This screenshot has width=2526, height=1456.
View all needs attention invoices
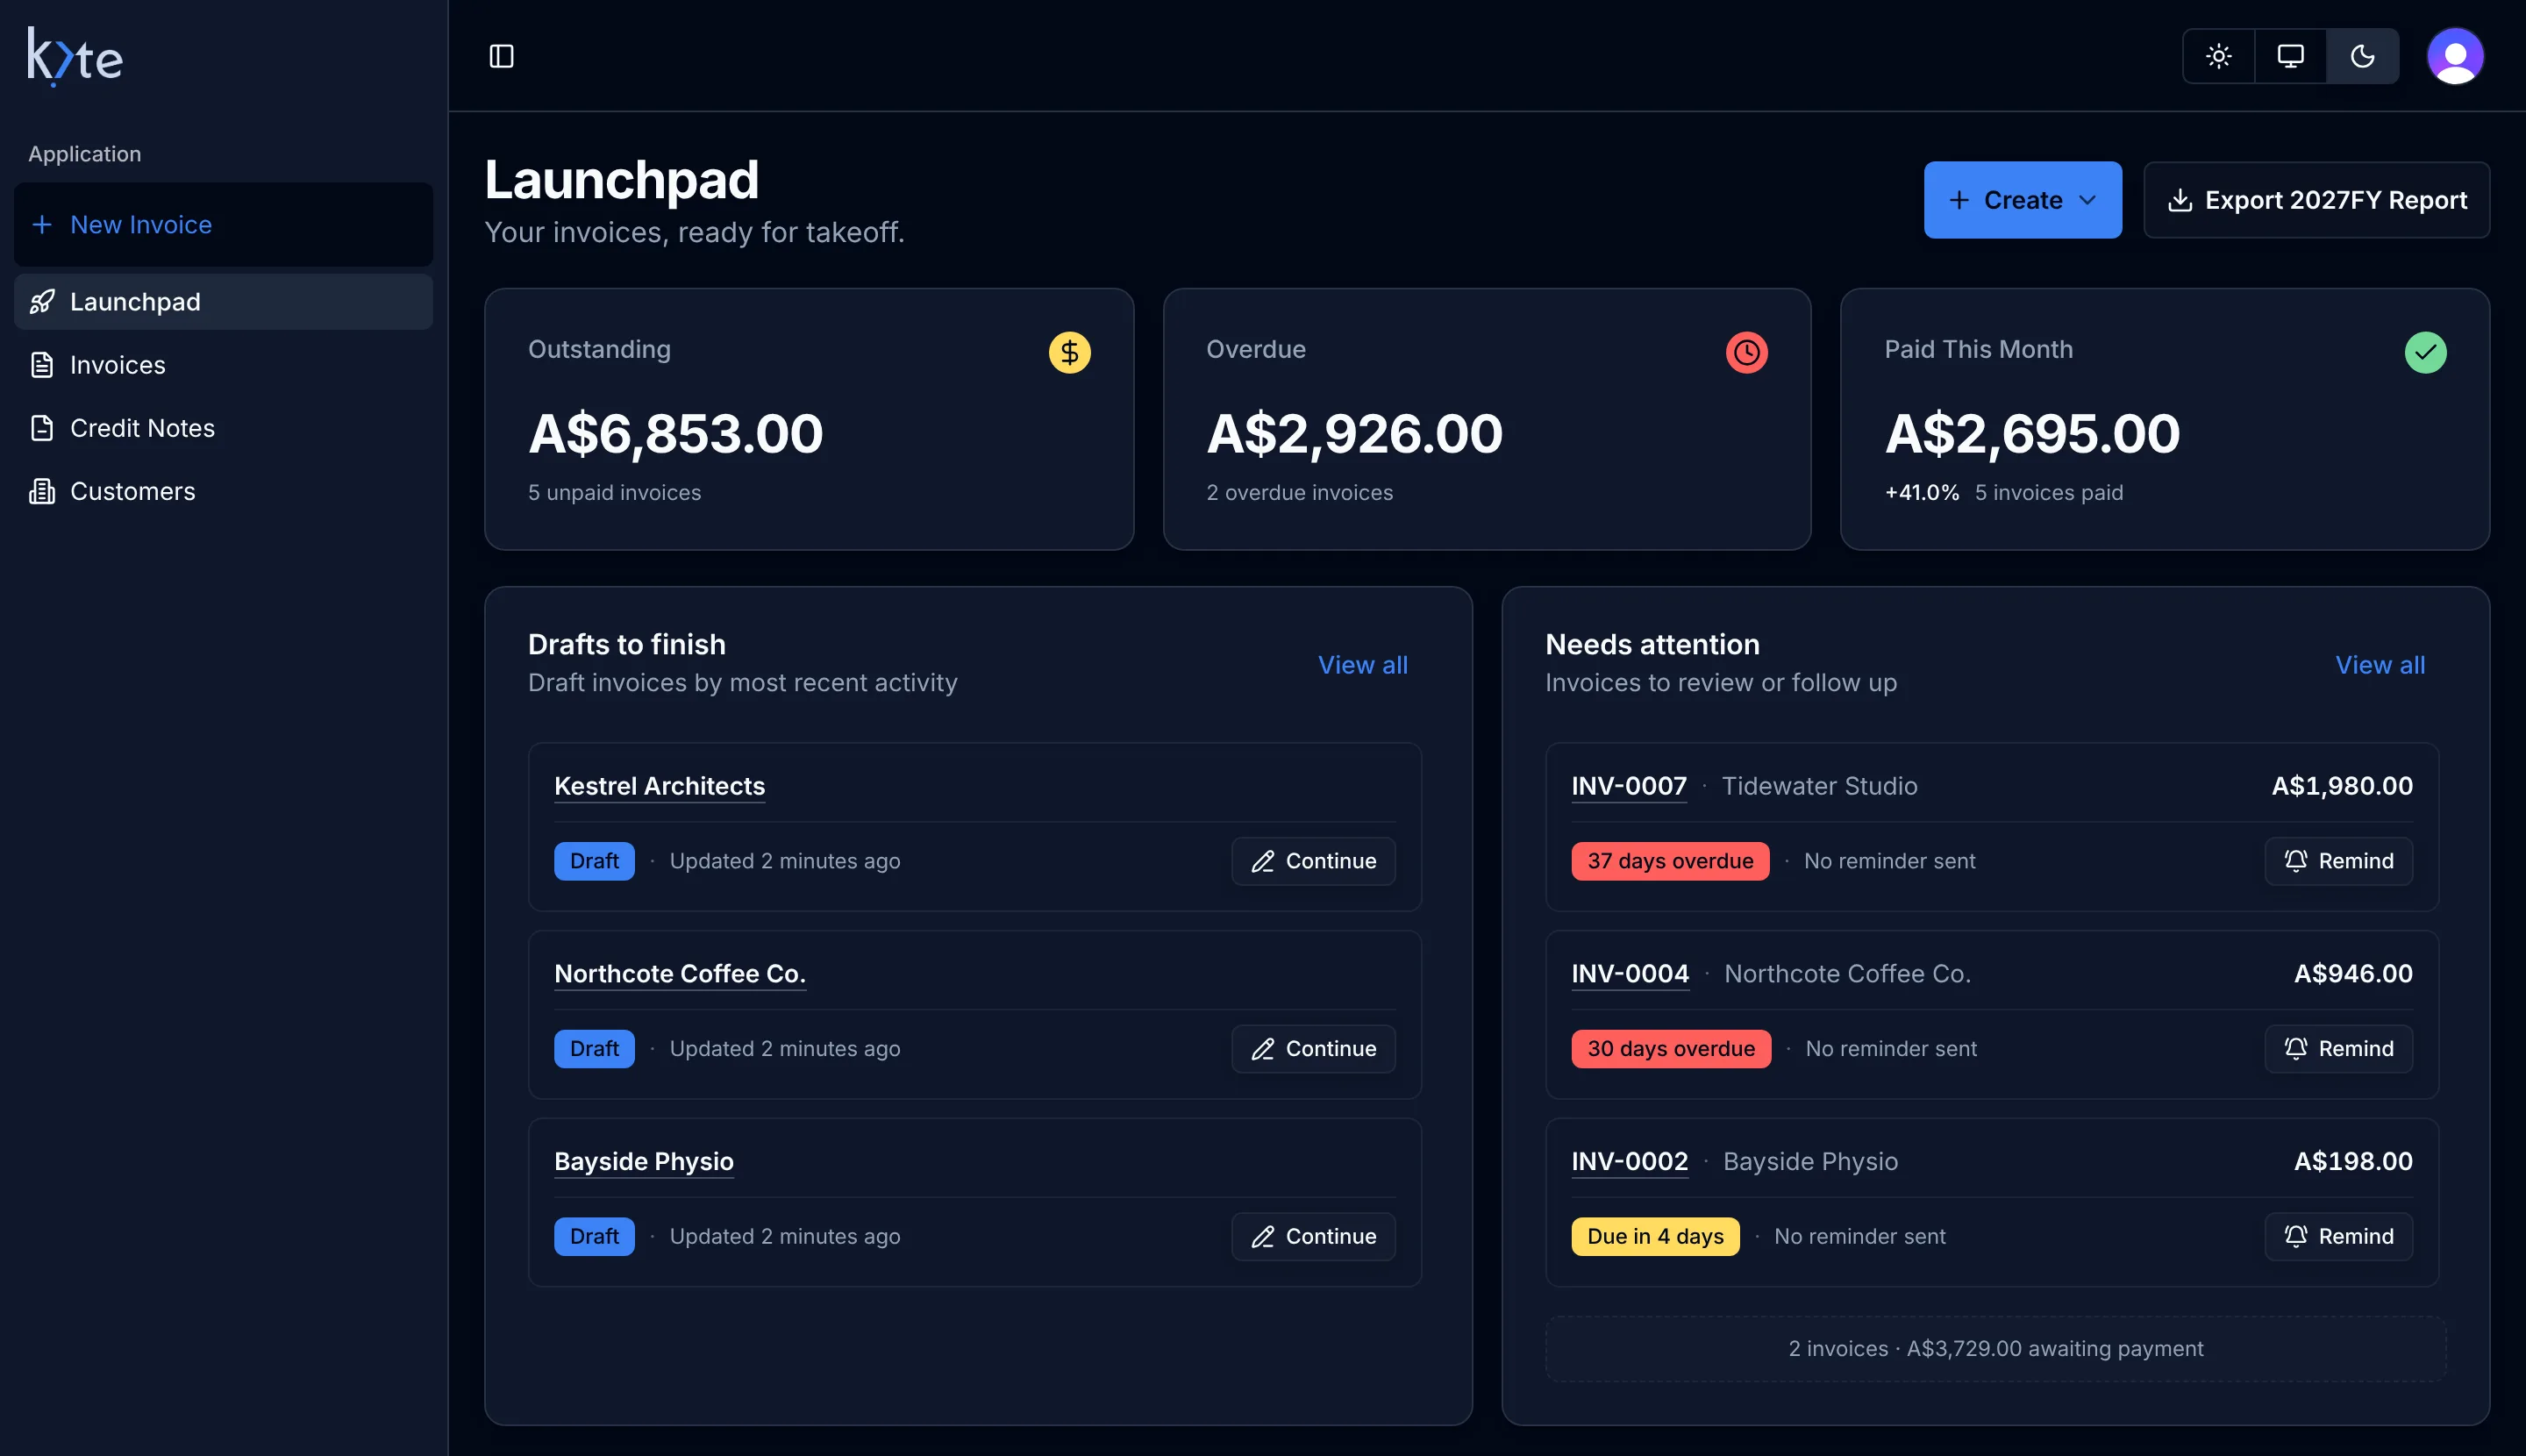tap(2379, 664)
